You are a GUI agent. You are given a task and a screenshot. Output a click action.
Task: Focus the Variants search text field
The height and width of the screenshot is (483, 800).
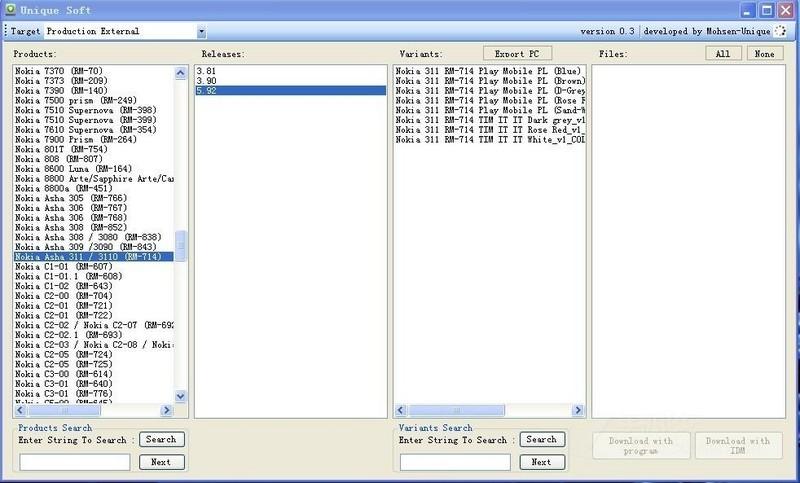point(455,462)
